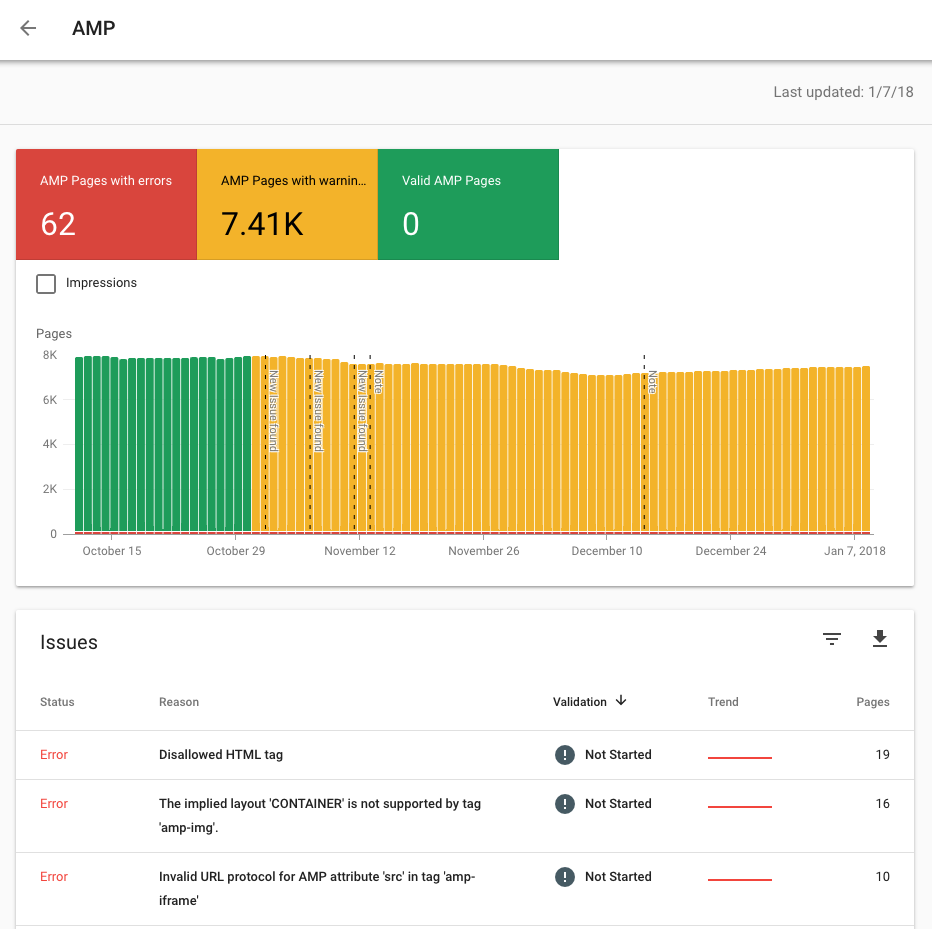This screenshot has height=929, width=932.
Task: Click the Not Started icon in the CONTAINER layout row
Action: [565, 804]
